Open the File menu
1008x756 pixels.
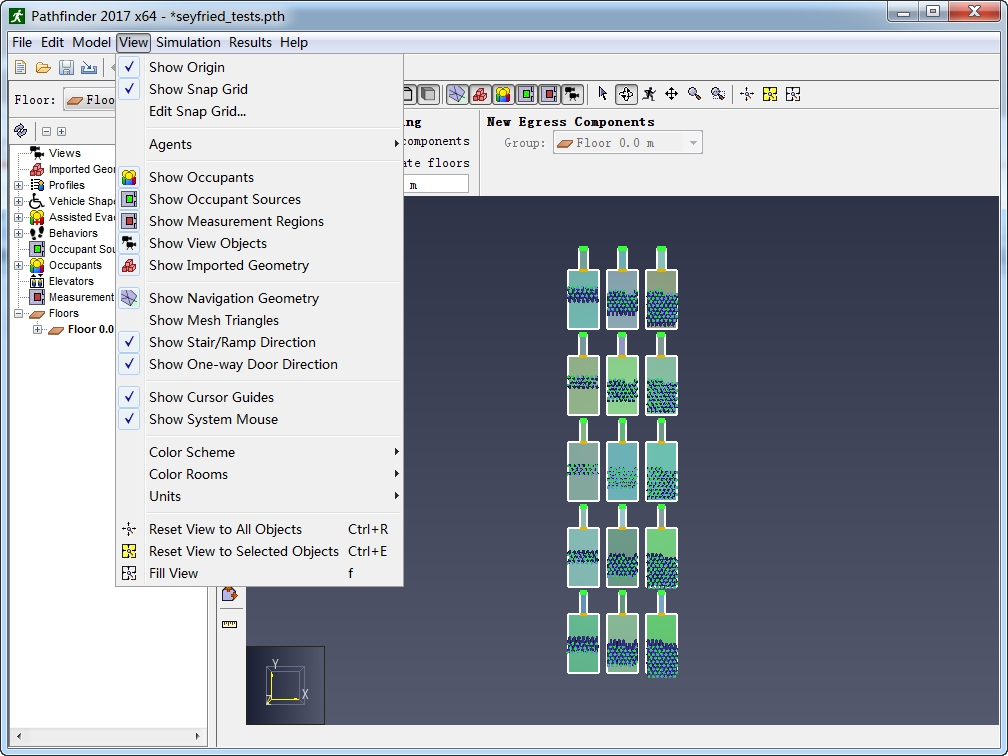tap(22, 42)
